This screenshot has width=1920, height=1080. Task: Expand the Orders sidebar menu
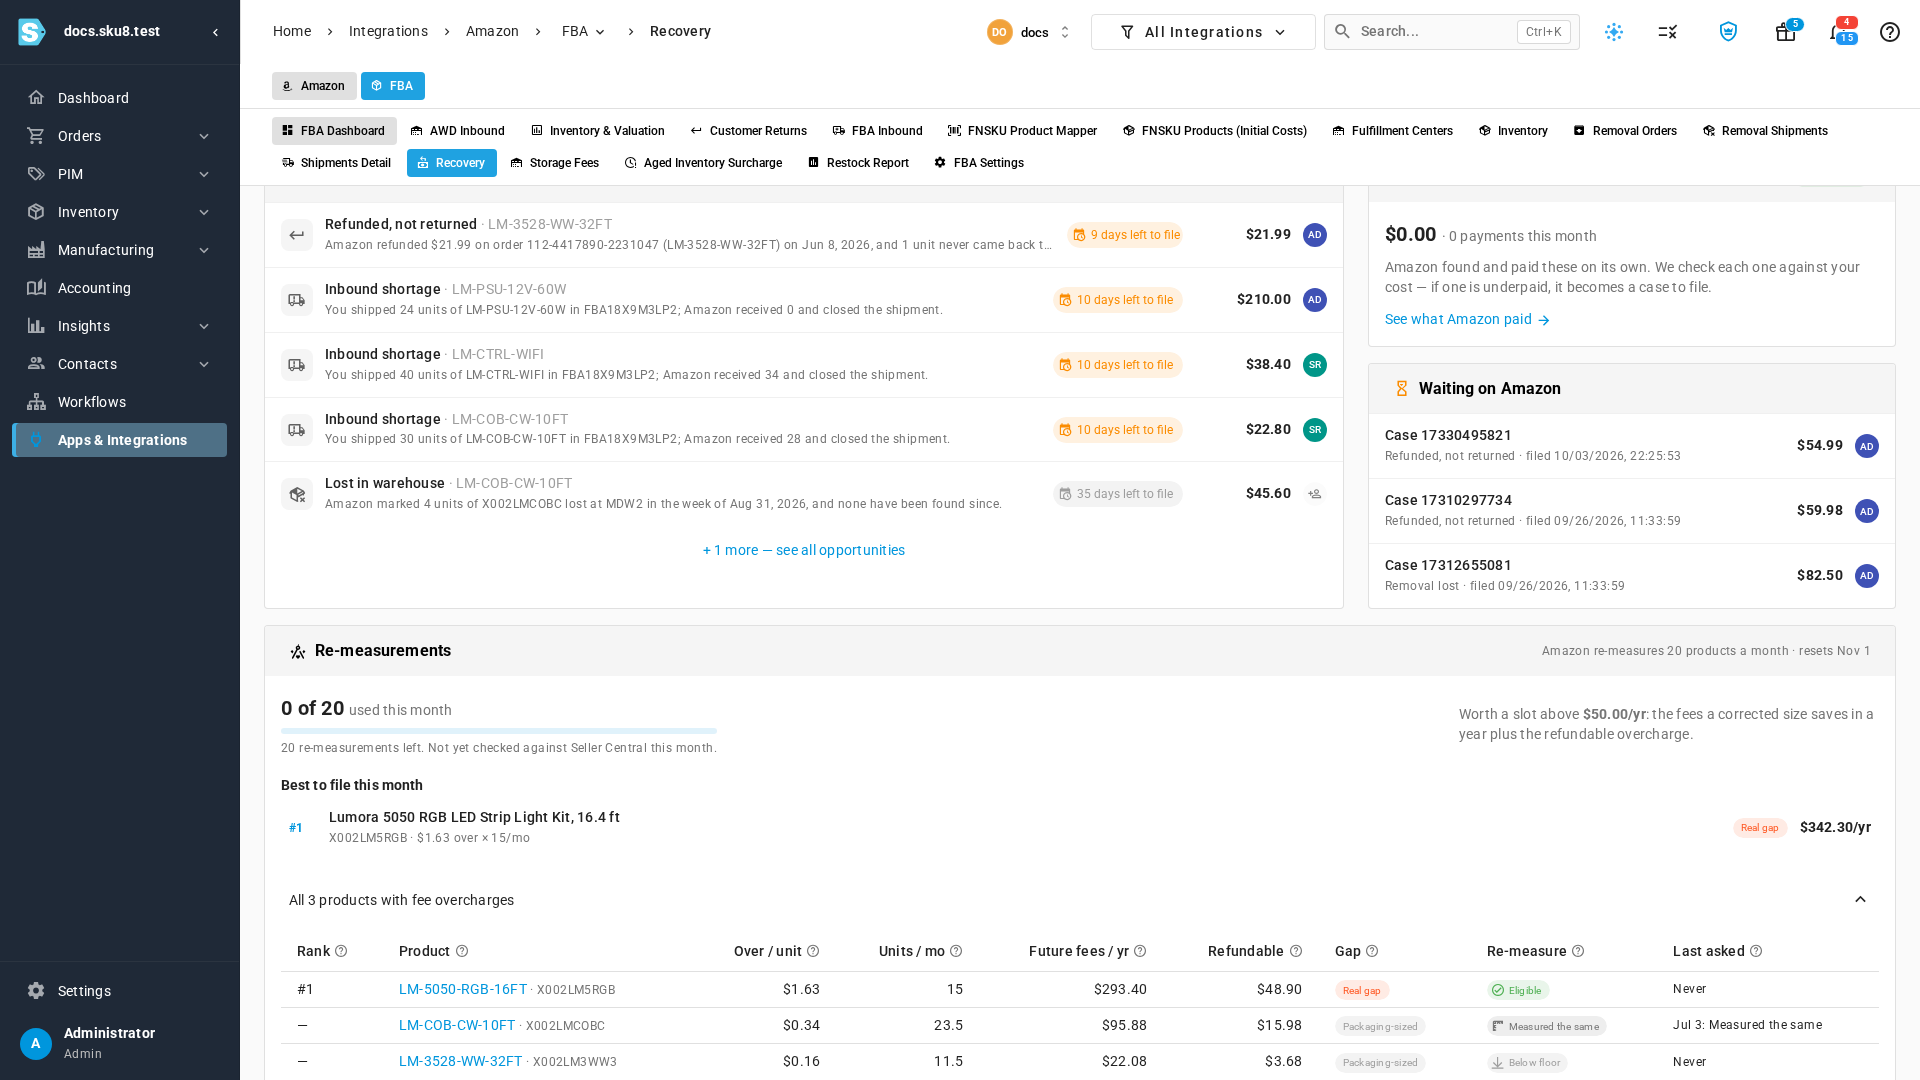pos(120,136)
